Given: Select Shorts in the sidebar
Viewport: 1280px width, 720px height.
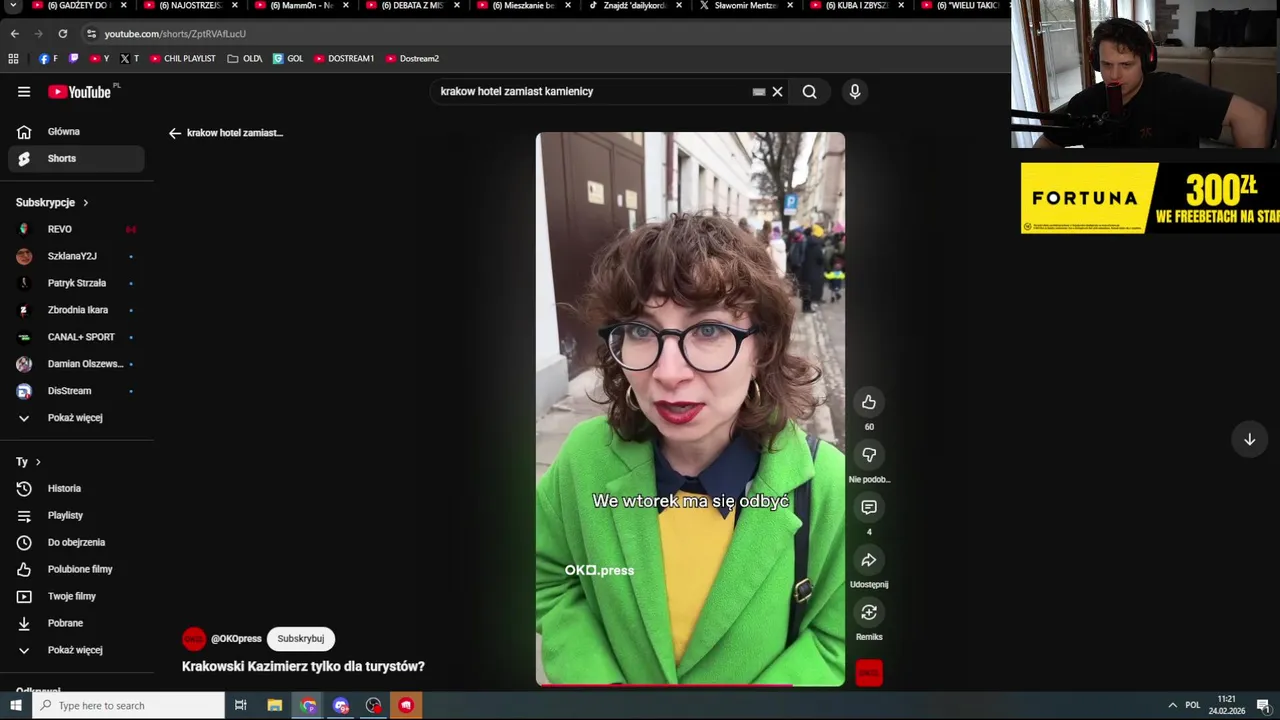Looking at the screenshot, I should click(x=76, y=158).
